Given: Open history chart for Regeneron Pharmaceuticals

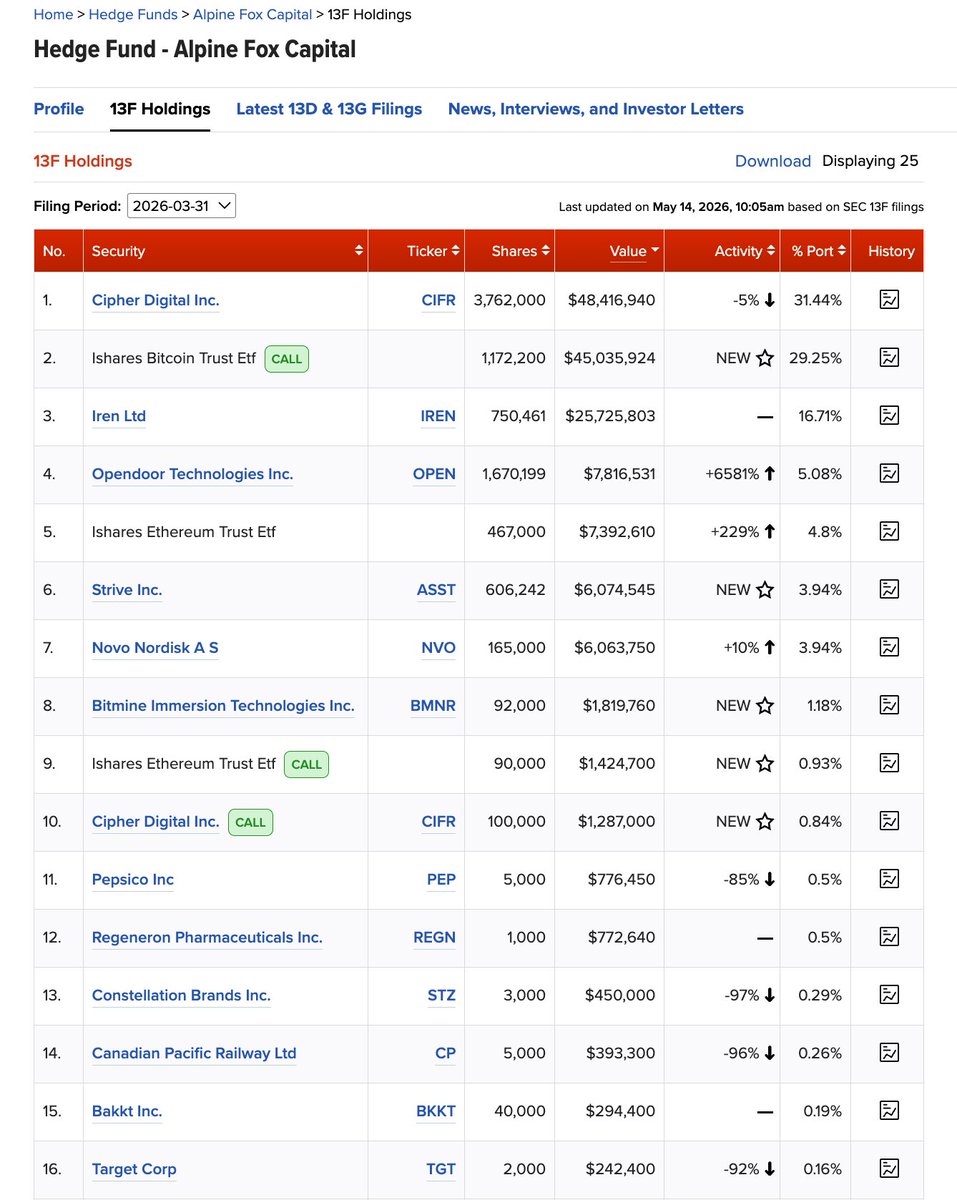Looking at the screenshot, I should tap(888, 937).
